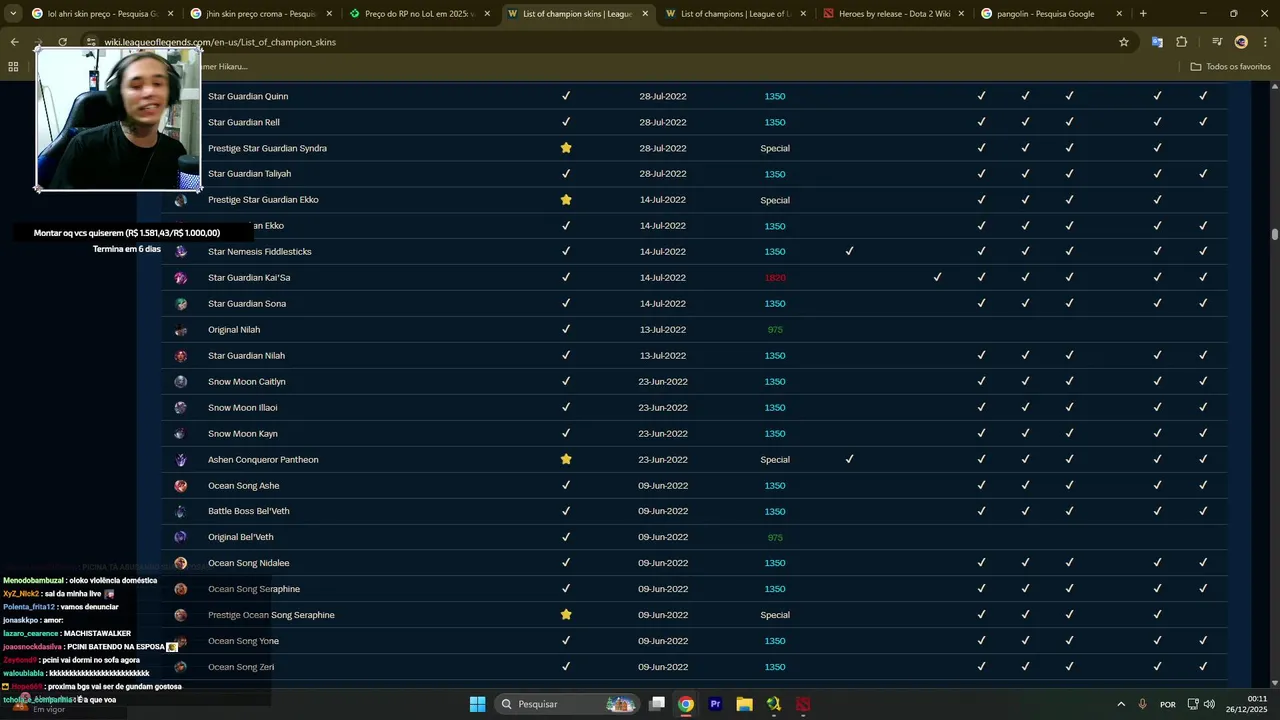Open the Chrome three-dot menu
This screenshot has height=720, width=1280.
(1265, 42)
